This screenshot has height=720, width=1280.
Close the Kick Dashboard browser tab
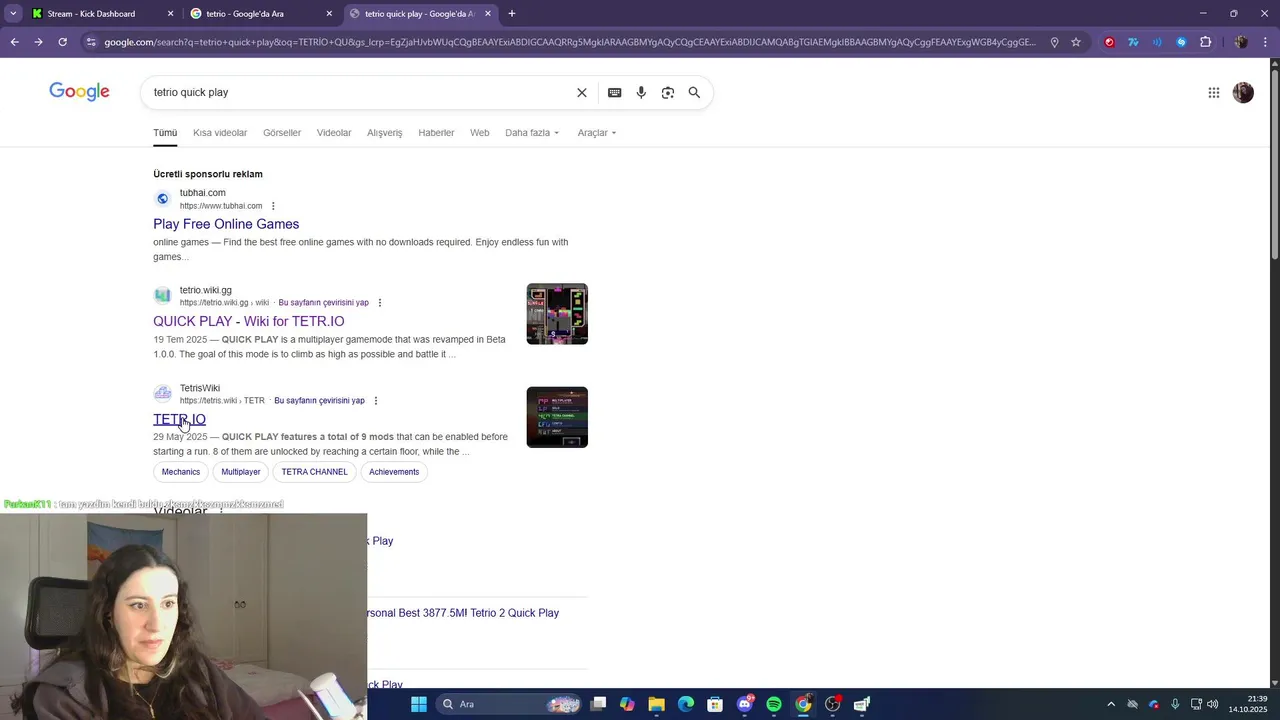coord(170,14)
